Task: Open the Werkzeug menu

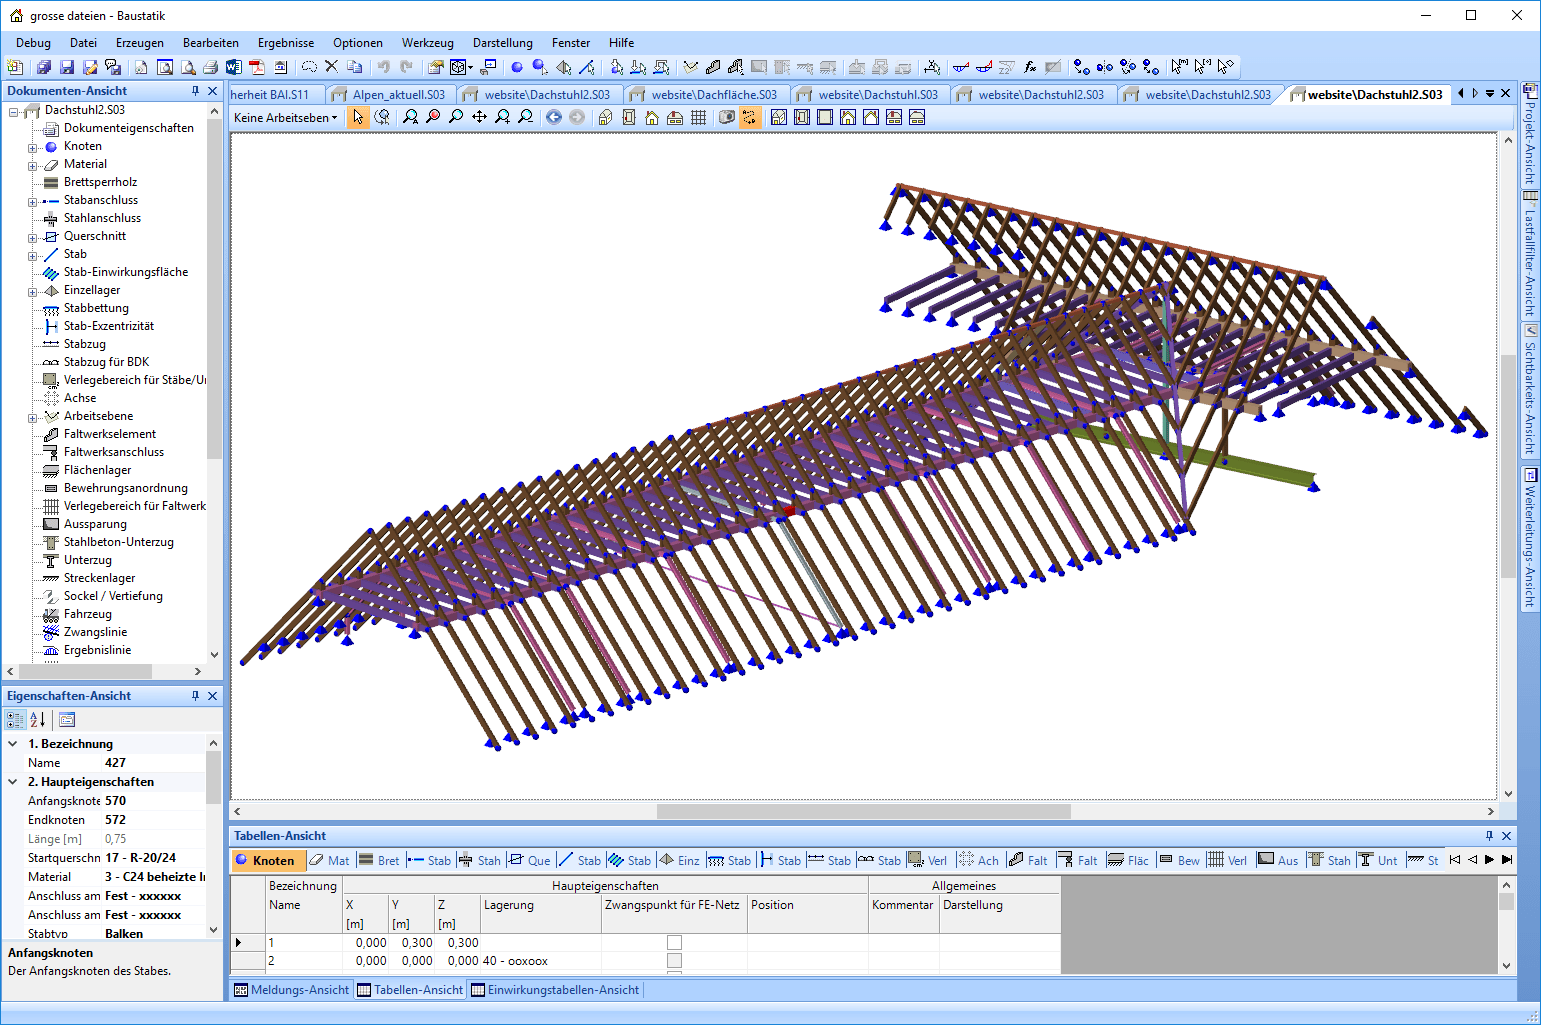Action: point(428,42)
